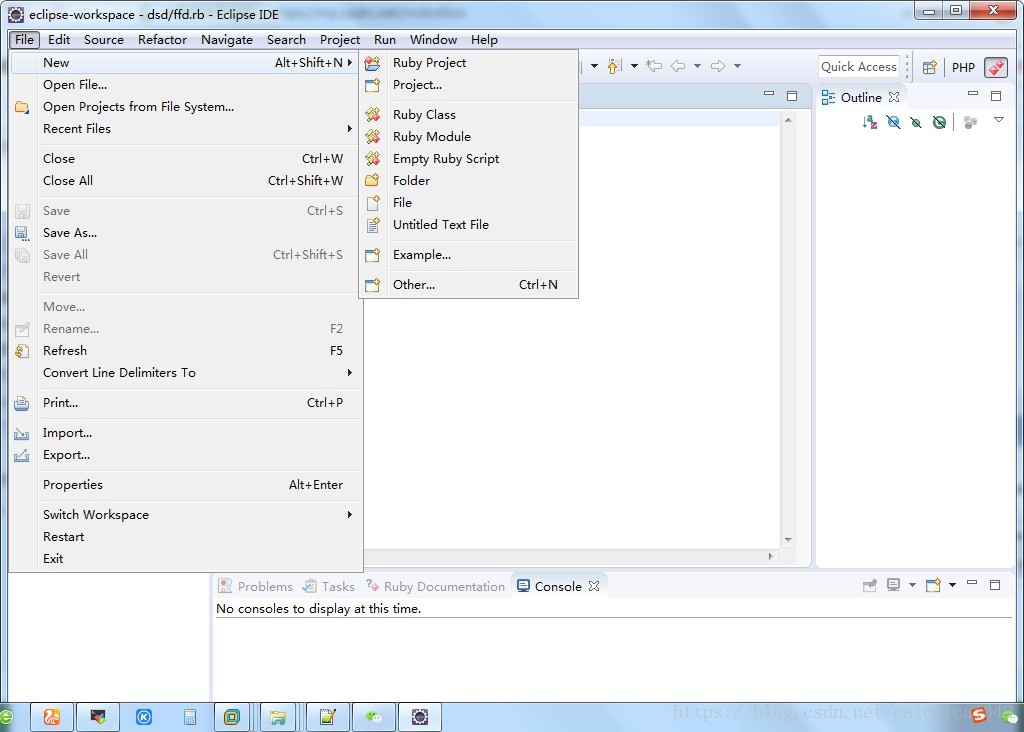
Task: Click the Refresh icon in File menu
Action: [22, 351]
